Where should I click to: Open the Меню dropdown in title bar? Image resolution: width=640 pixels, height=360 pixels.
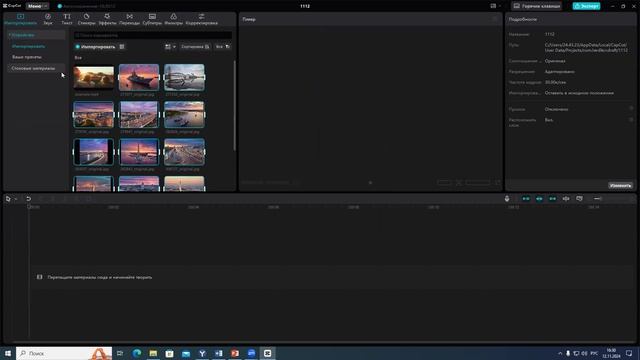(x=37, y=6)
